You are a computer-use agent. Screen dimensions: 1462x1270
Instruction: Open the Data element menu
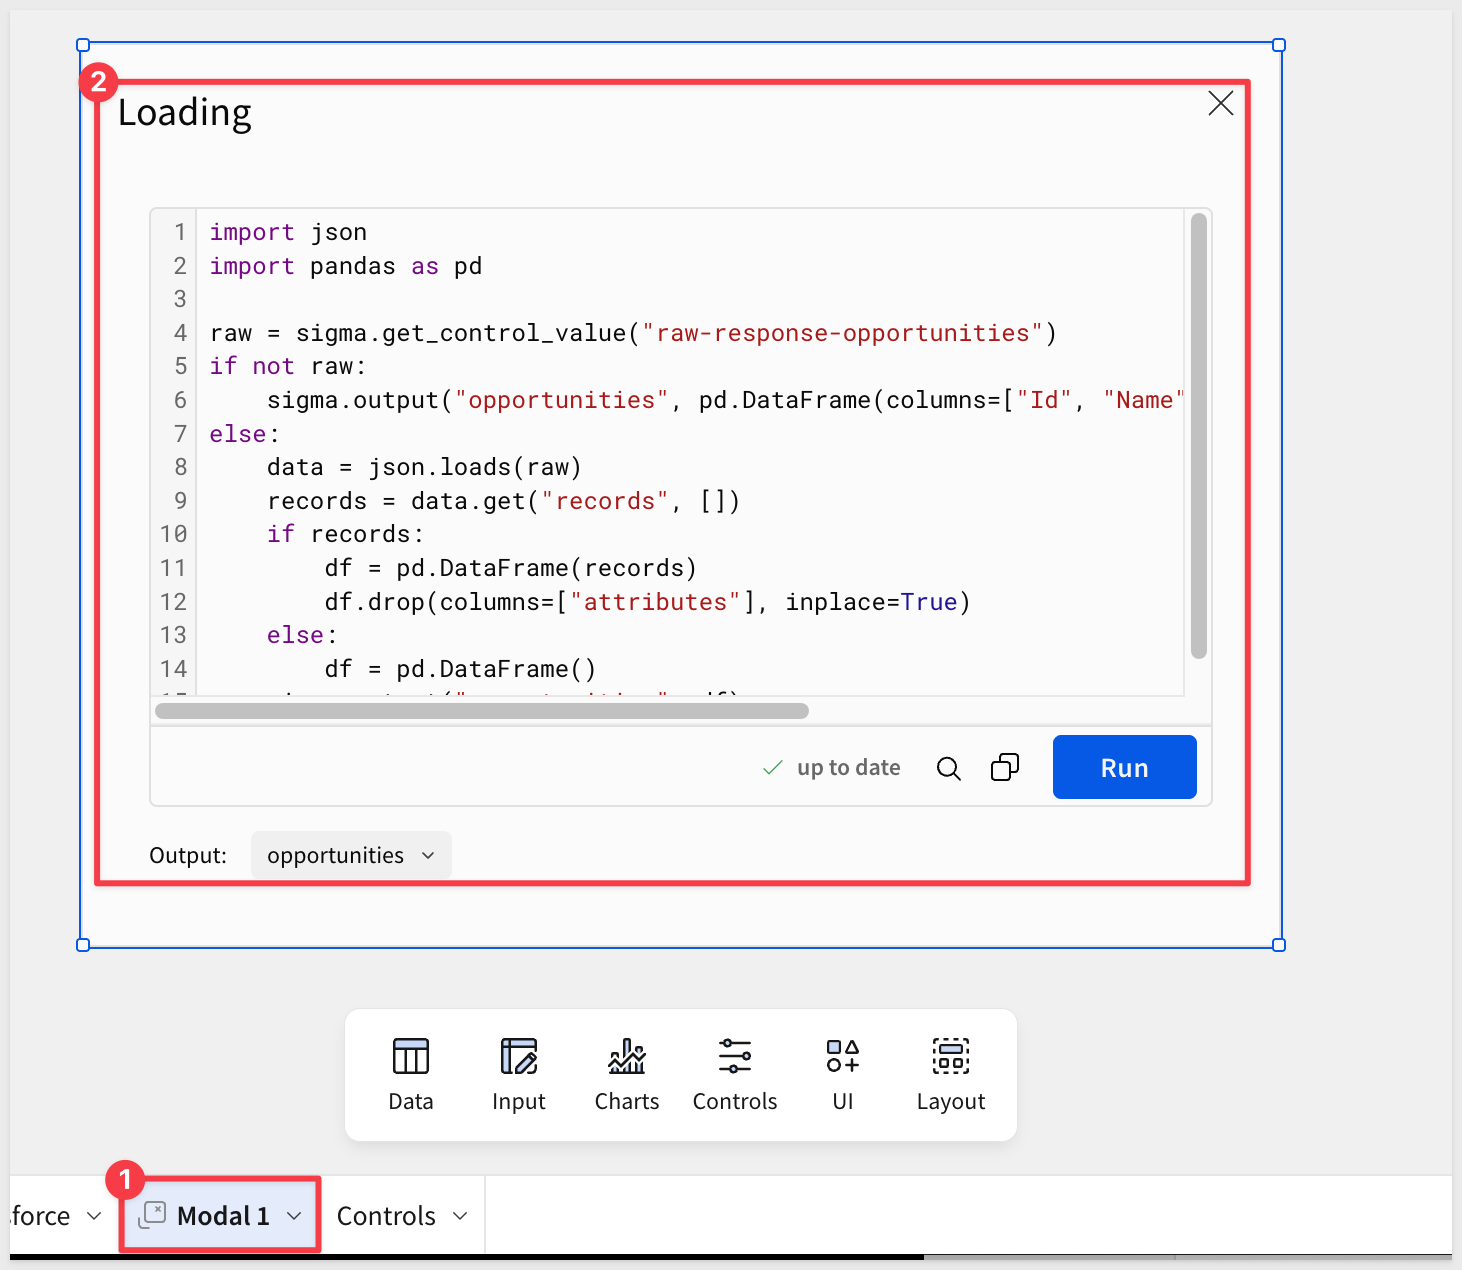410,1074
